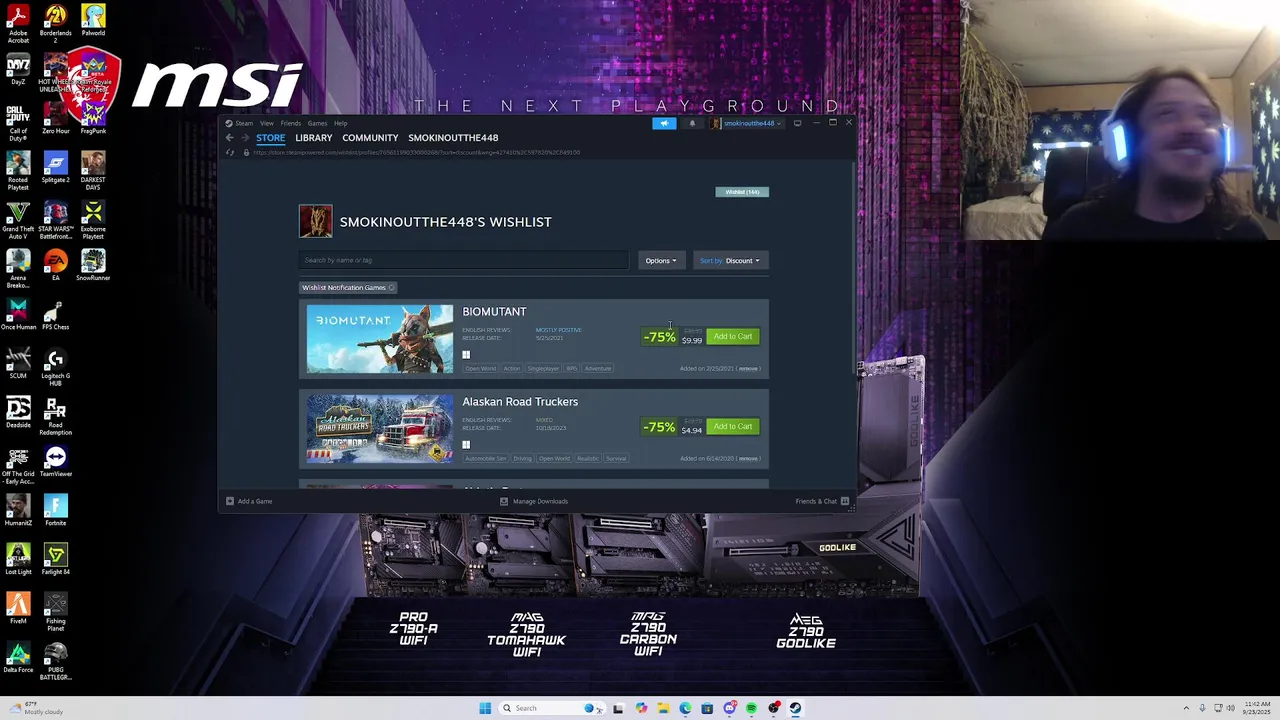Viewport: 1280px width, 720px height.
Task: Open the Alaskan Road Truckers thumbnail
Action: (380, 429)
